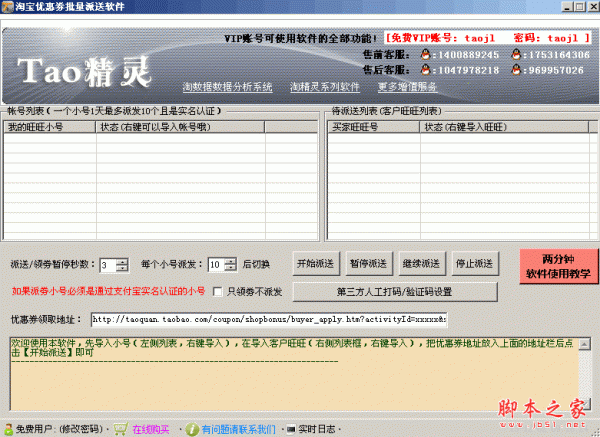This screenshot has height=437, width=600.
Task: Open the 淘数据数据分析系统 link
Action: [227, 87]
